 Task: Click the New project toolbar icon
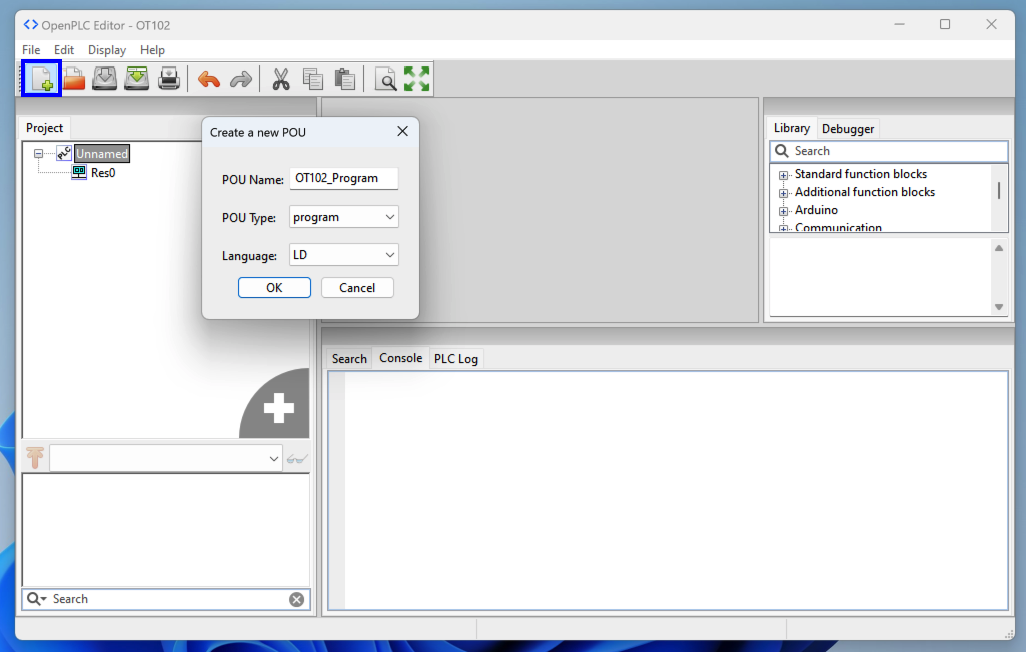(x=41, y=79)
